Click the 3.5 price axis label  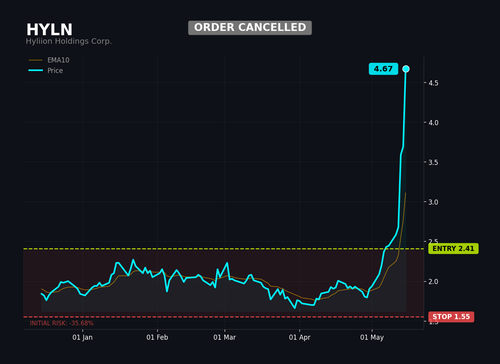pyautogui.click(x=433, y=162)
